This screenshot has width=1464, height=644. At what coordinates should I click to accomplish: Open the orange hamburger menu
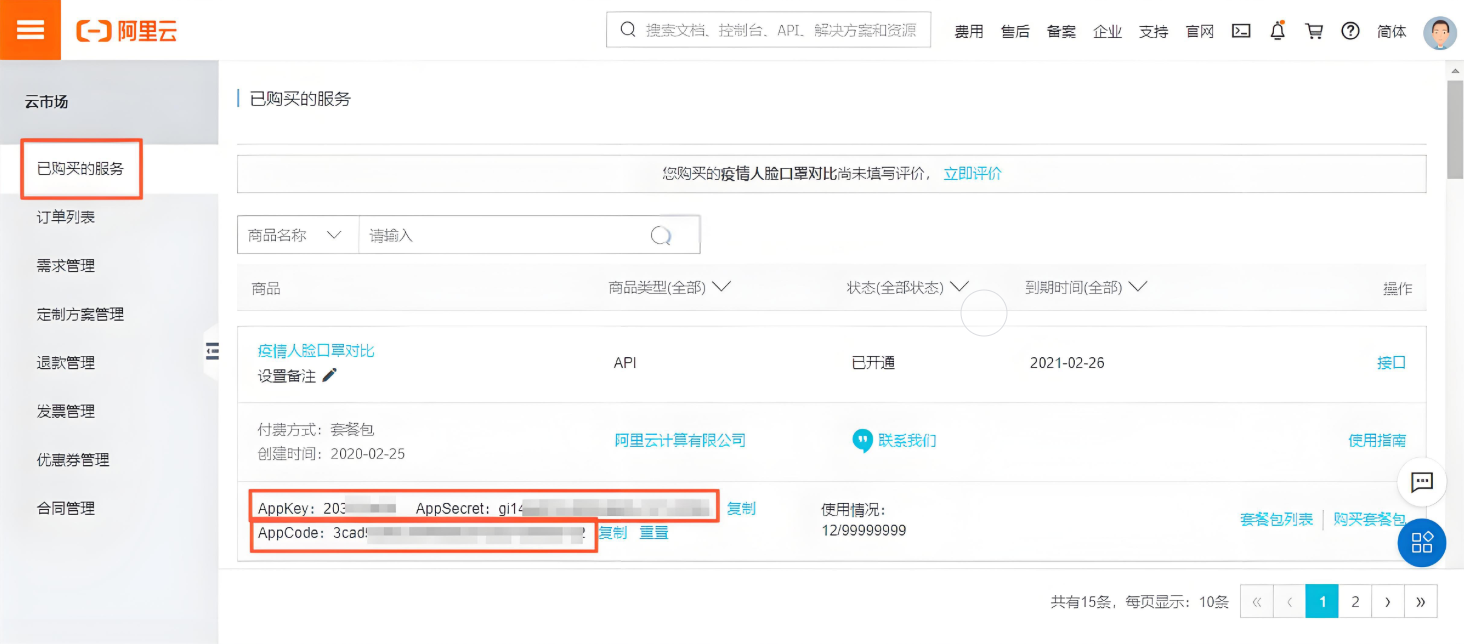click(30, 30)
